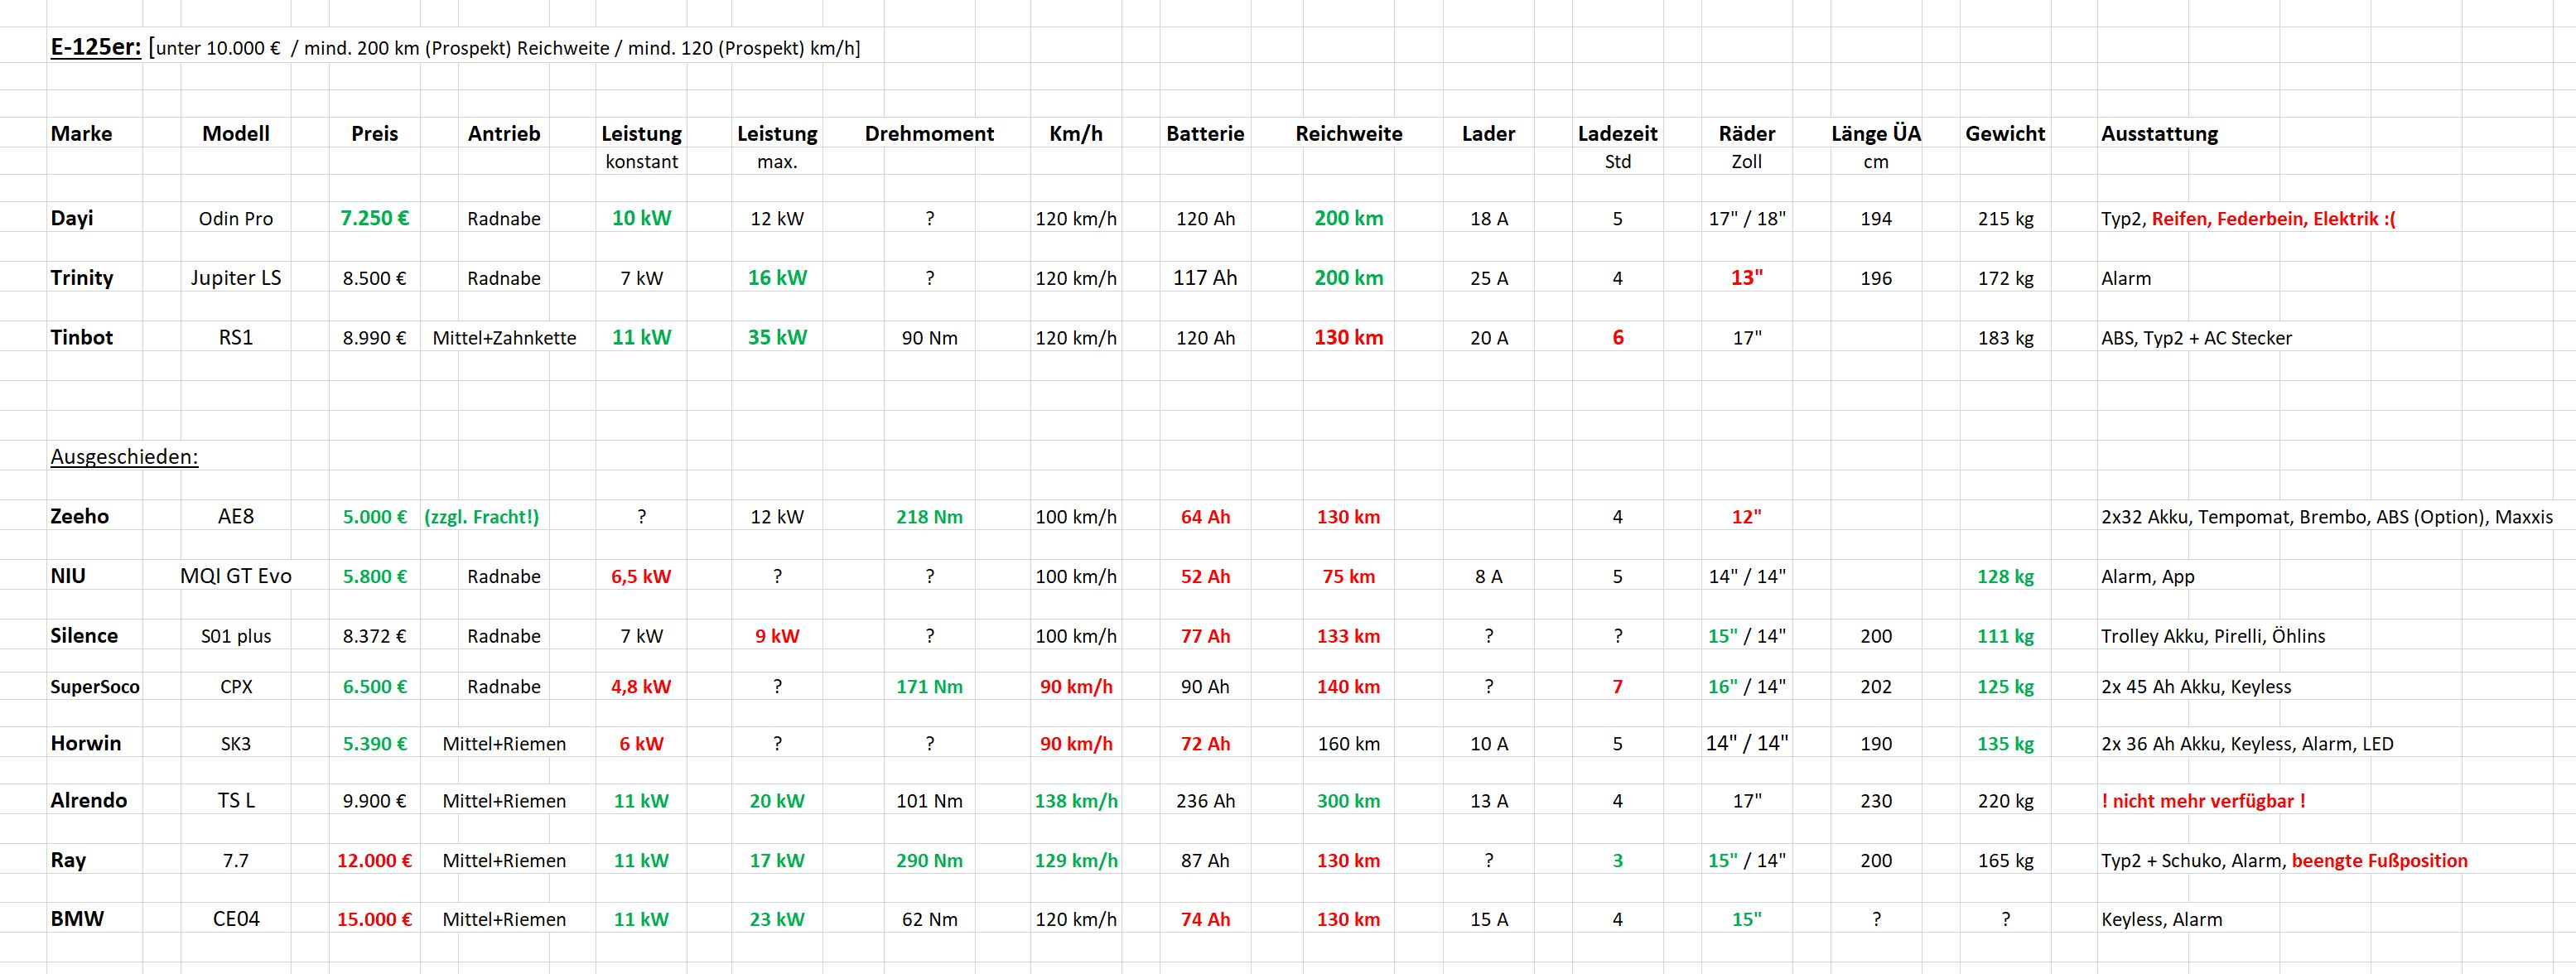The image size is (2576, 974).
Task: Select the red '! nicht mehr verfügbar !' cell
Action: [x=2202, y=801]
